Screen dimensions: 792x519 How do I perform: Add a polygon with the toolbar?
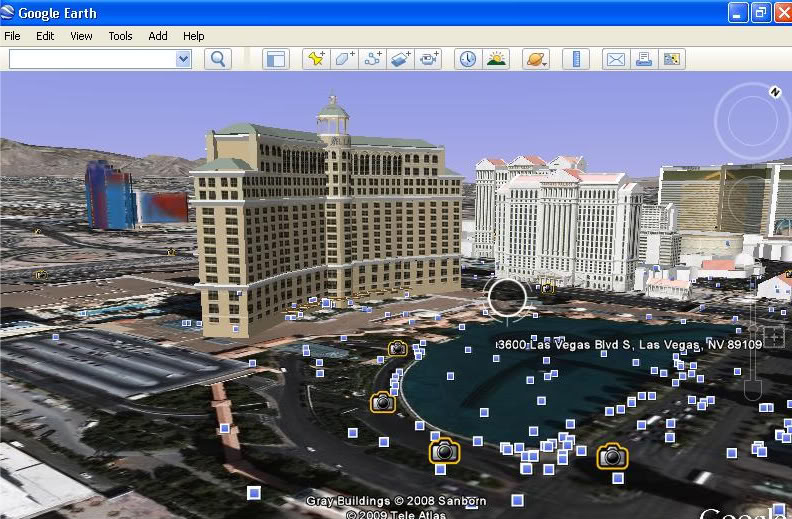[x=345, y=59]
